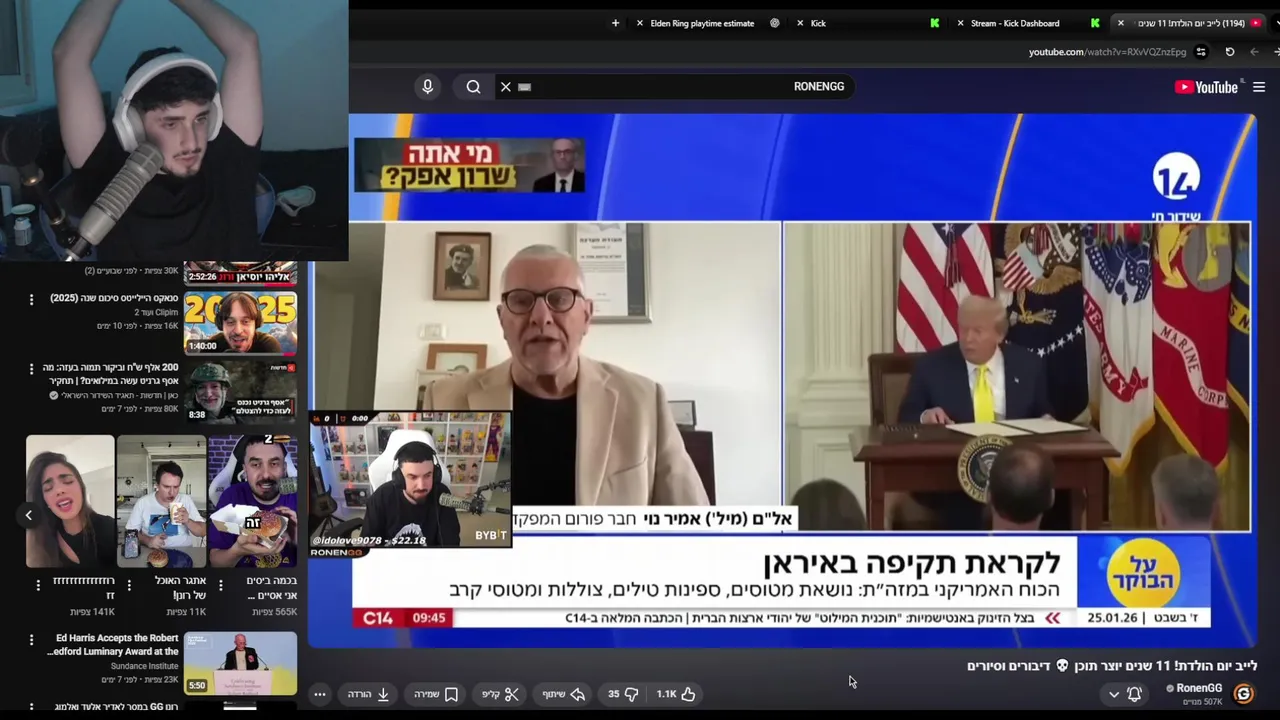
Task: Open a new browser tab
Action: coord(615,23)
